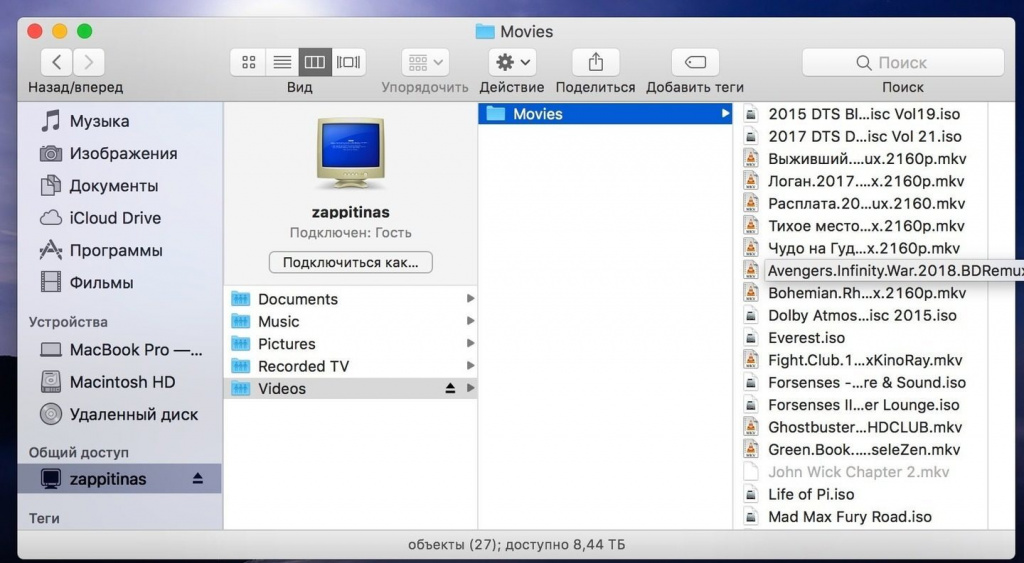Click the Поделиться share icon
1024x563 pixels.
pos(596,62)
